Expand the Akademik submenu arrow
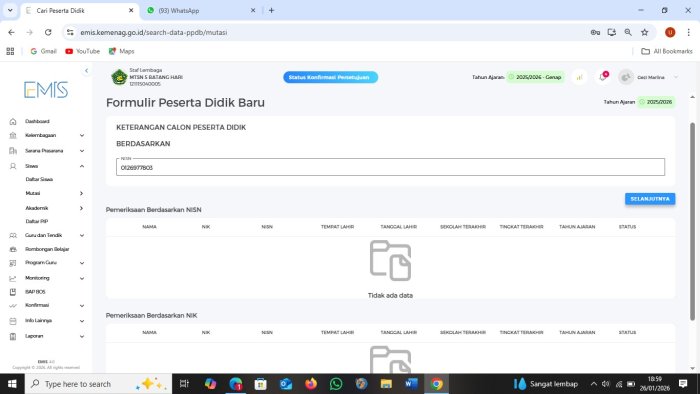The height and width of the screenshot is (394, 700). click(81, 208)
